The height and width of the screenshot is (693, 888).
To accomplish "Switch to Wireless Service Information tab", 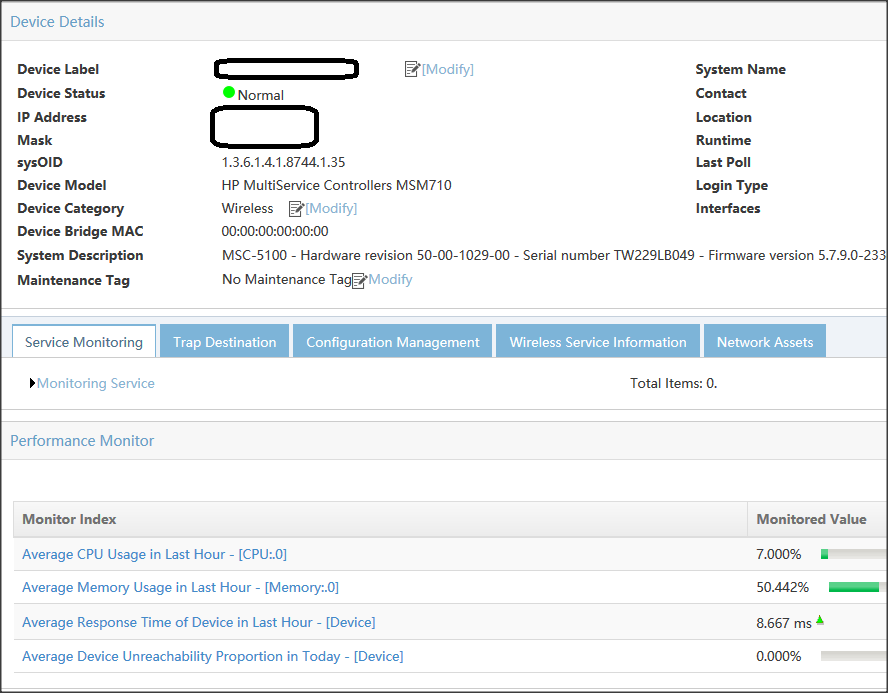I will click(x=597, y=341).
